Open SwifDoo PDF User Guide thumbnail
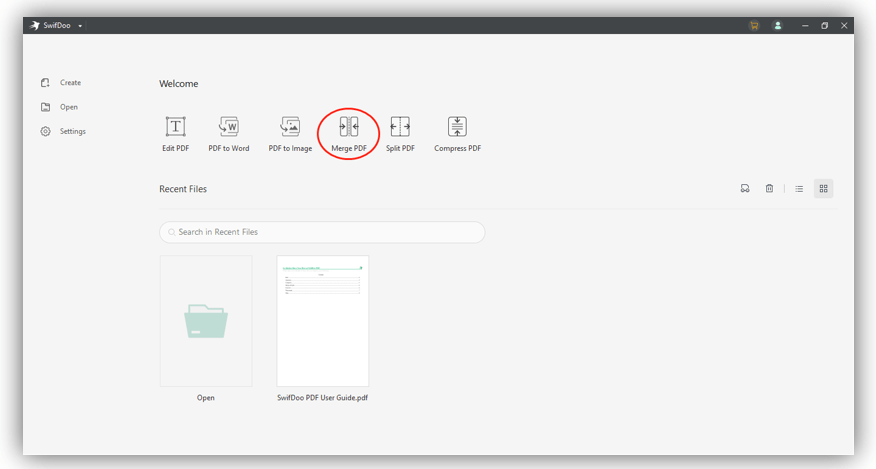This screenshot has width=876, height=469. click(x=323, y=321)
